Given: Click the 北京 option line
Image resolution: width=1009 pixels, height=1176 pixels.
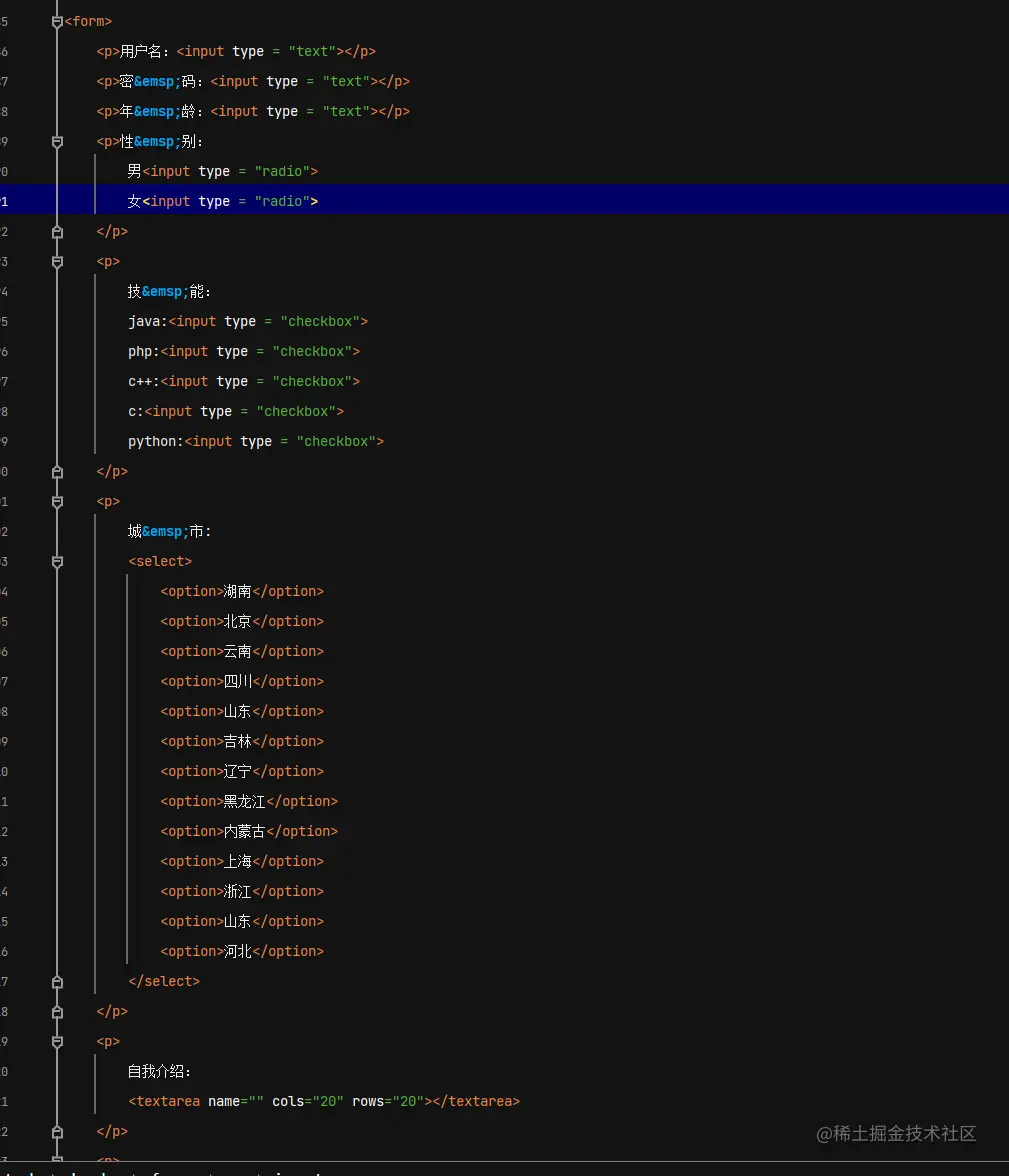Looking at the screenshot, I should pos(242,622).
